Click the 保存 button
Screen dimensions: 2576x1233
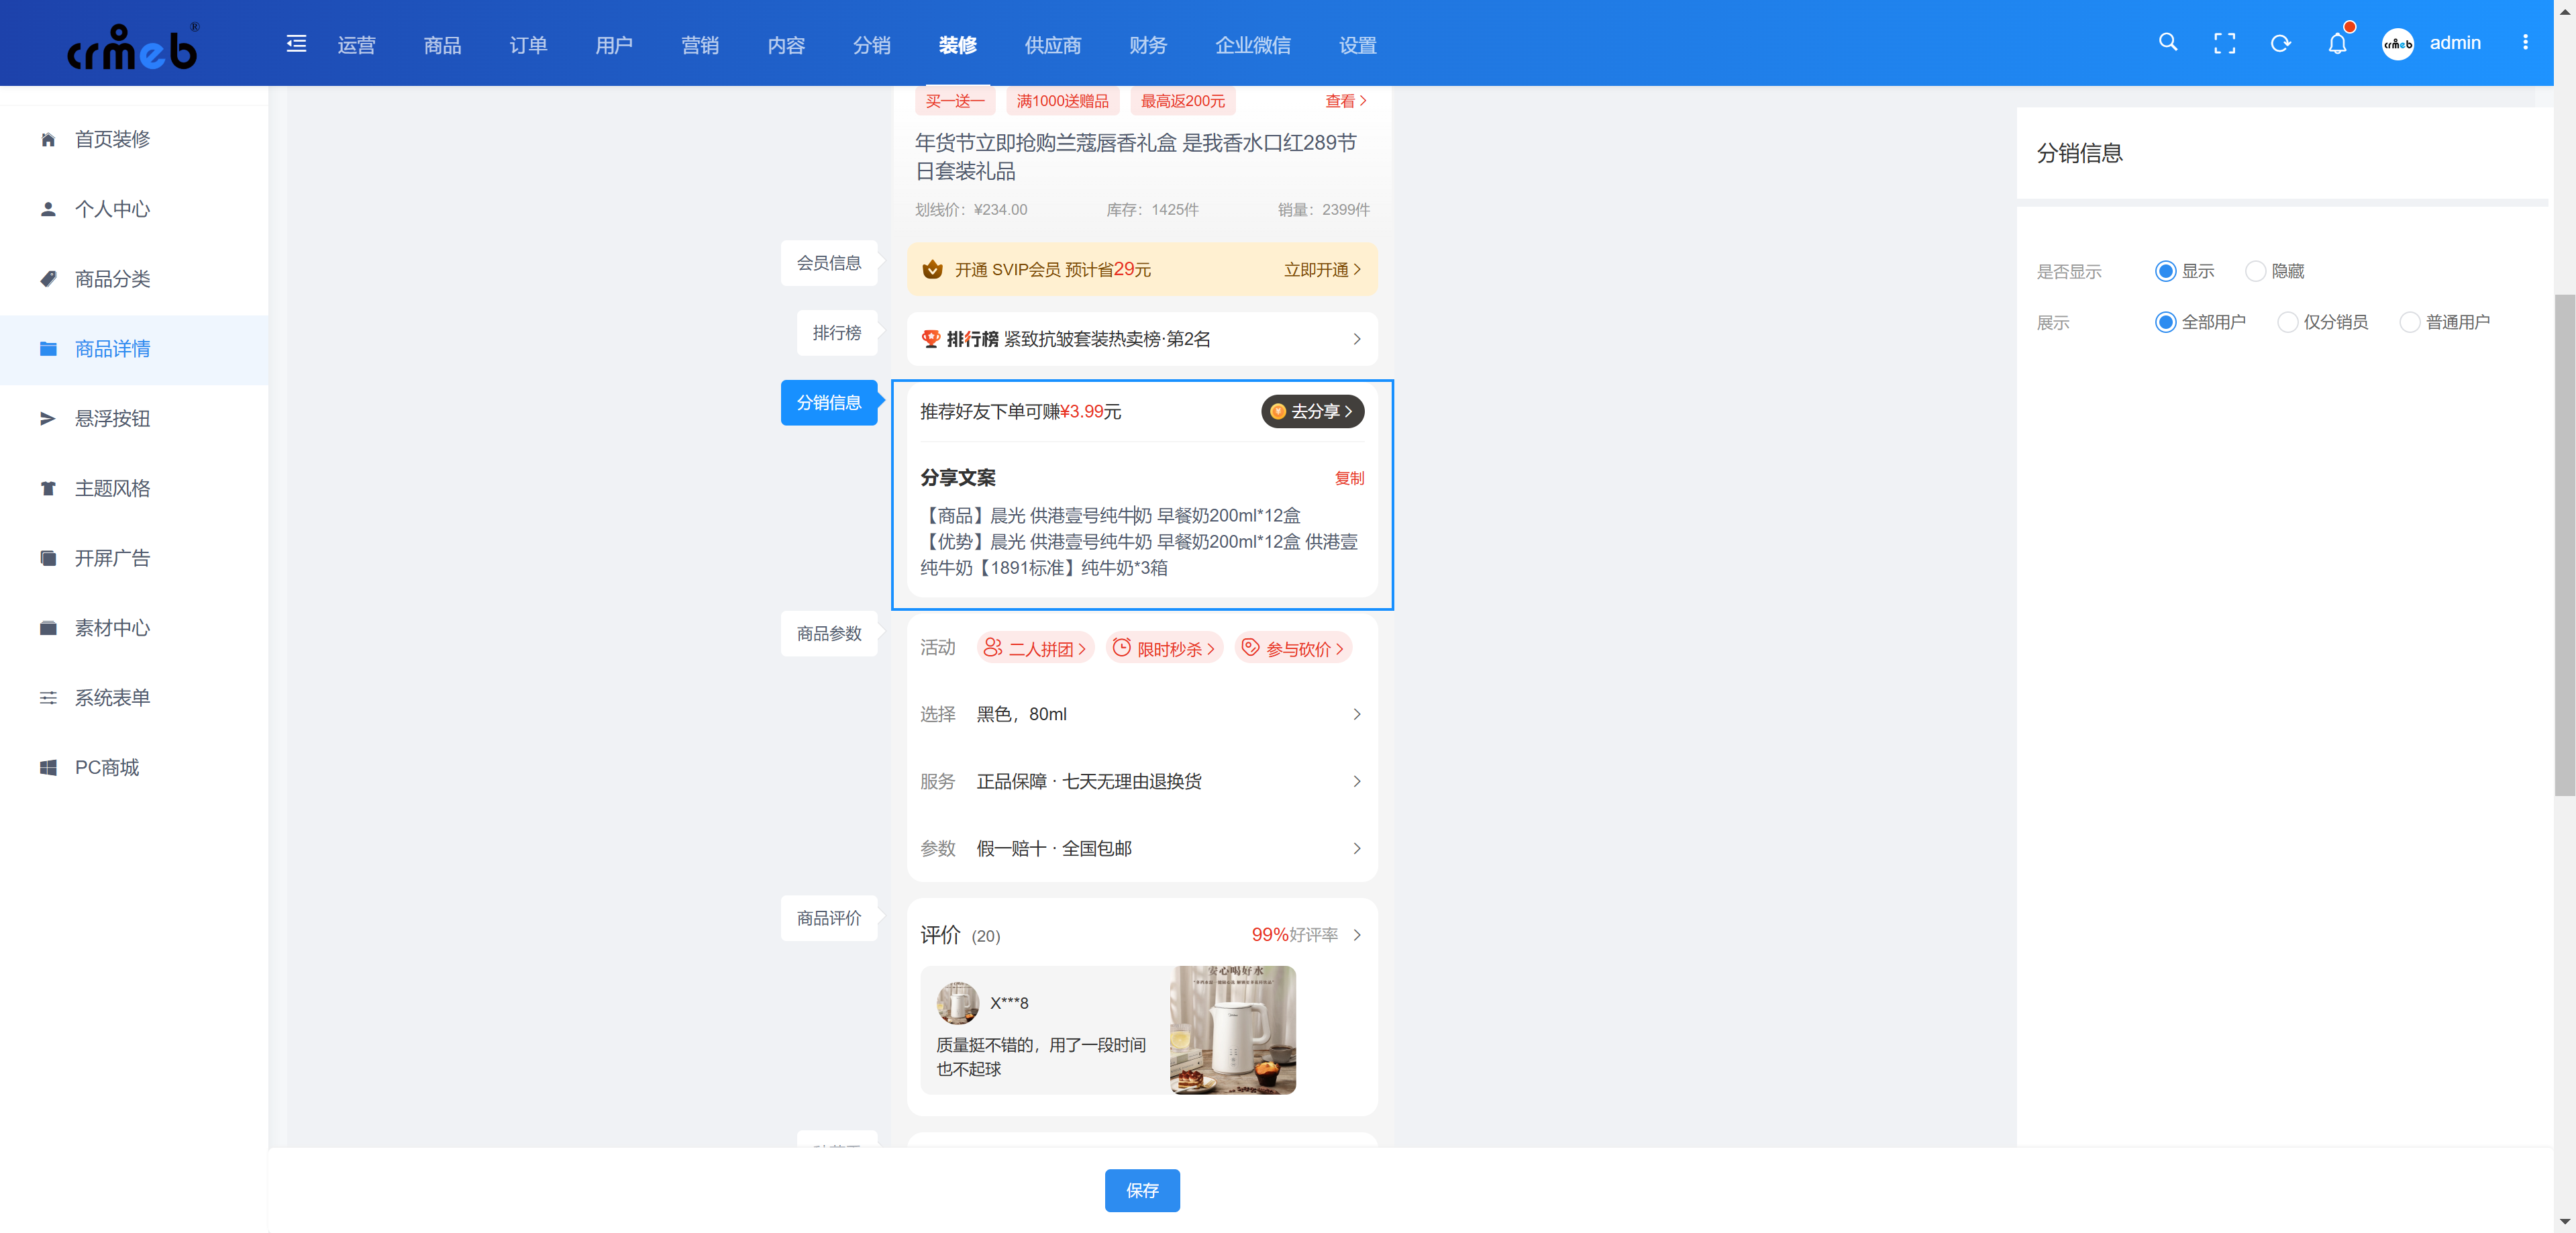(x=1141, y=1190)
